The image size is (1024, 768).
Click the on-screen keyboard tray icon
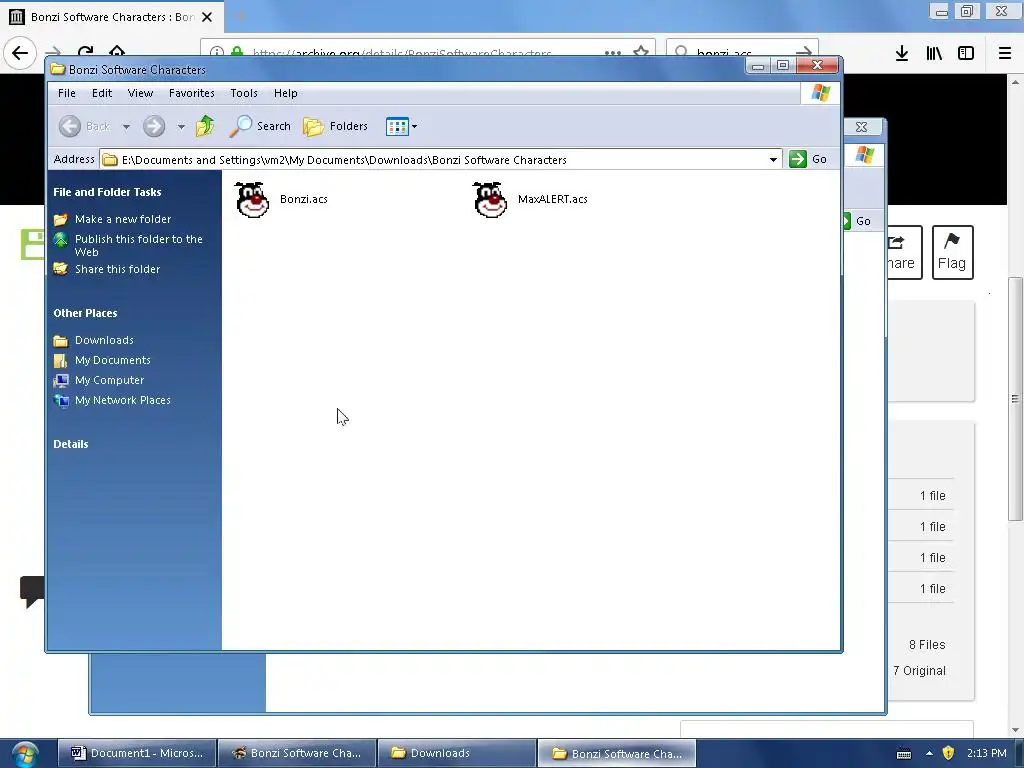tap(904, 754)
